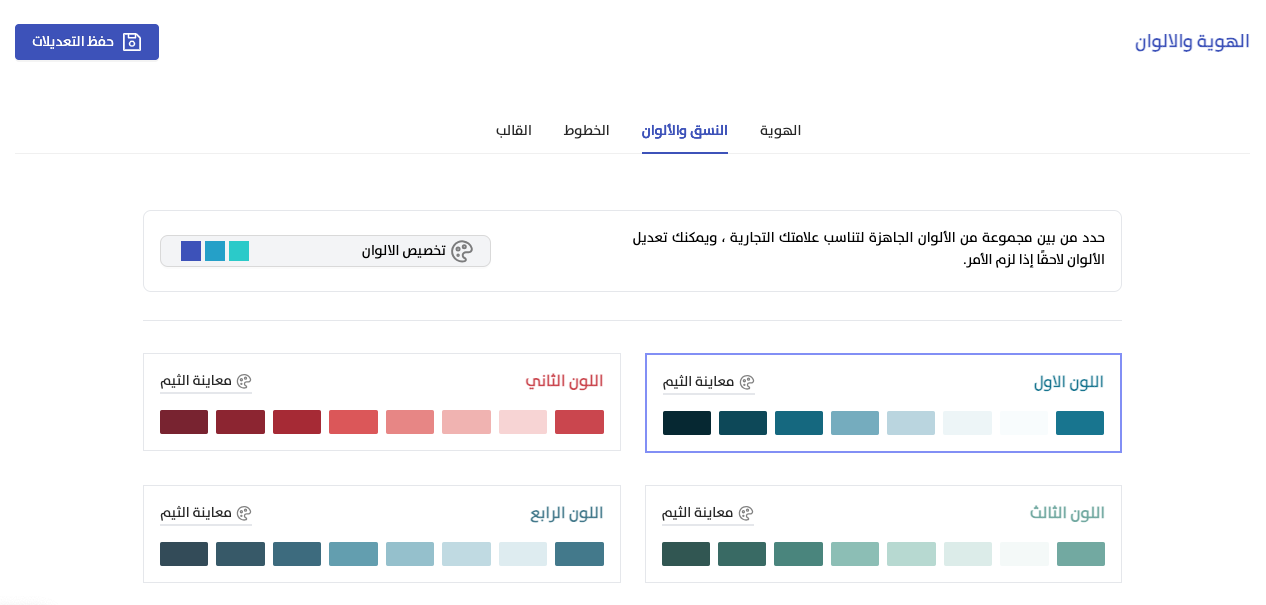Screen dimensions: 1266x605
Task: Open the الهوية tab
Action: tap(780, 131)
